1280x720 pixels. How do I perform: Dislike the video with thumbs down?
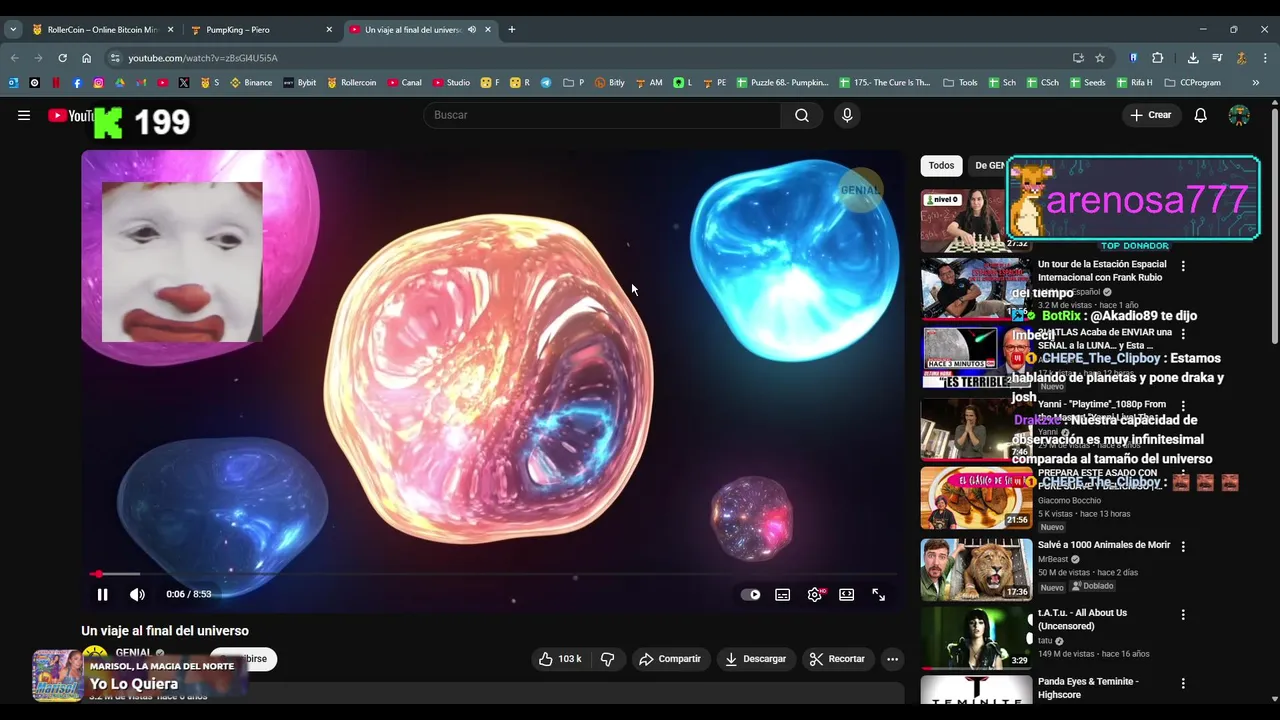coord(607,659)
